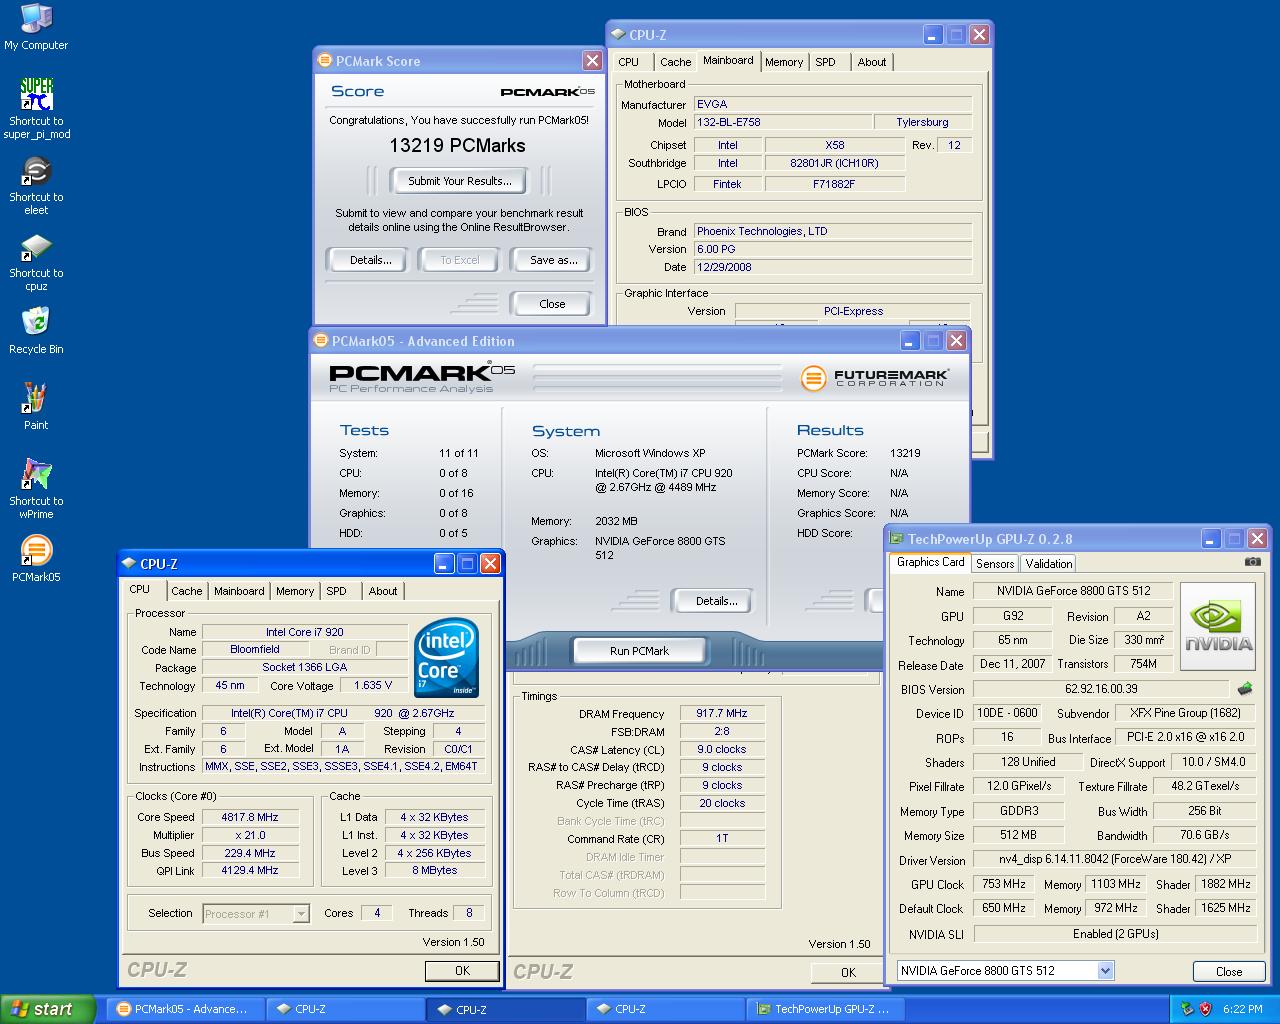Switch to Validation tab in GPU-Z
Screen dimensions: 1280x1024
tap(1048, 564)
